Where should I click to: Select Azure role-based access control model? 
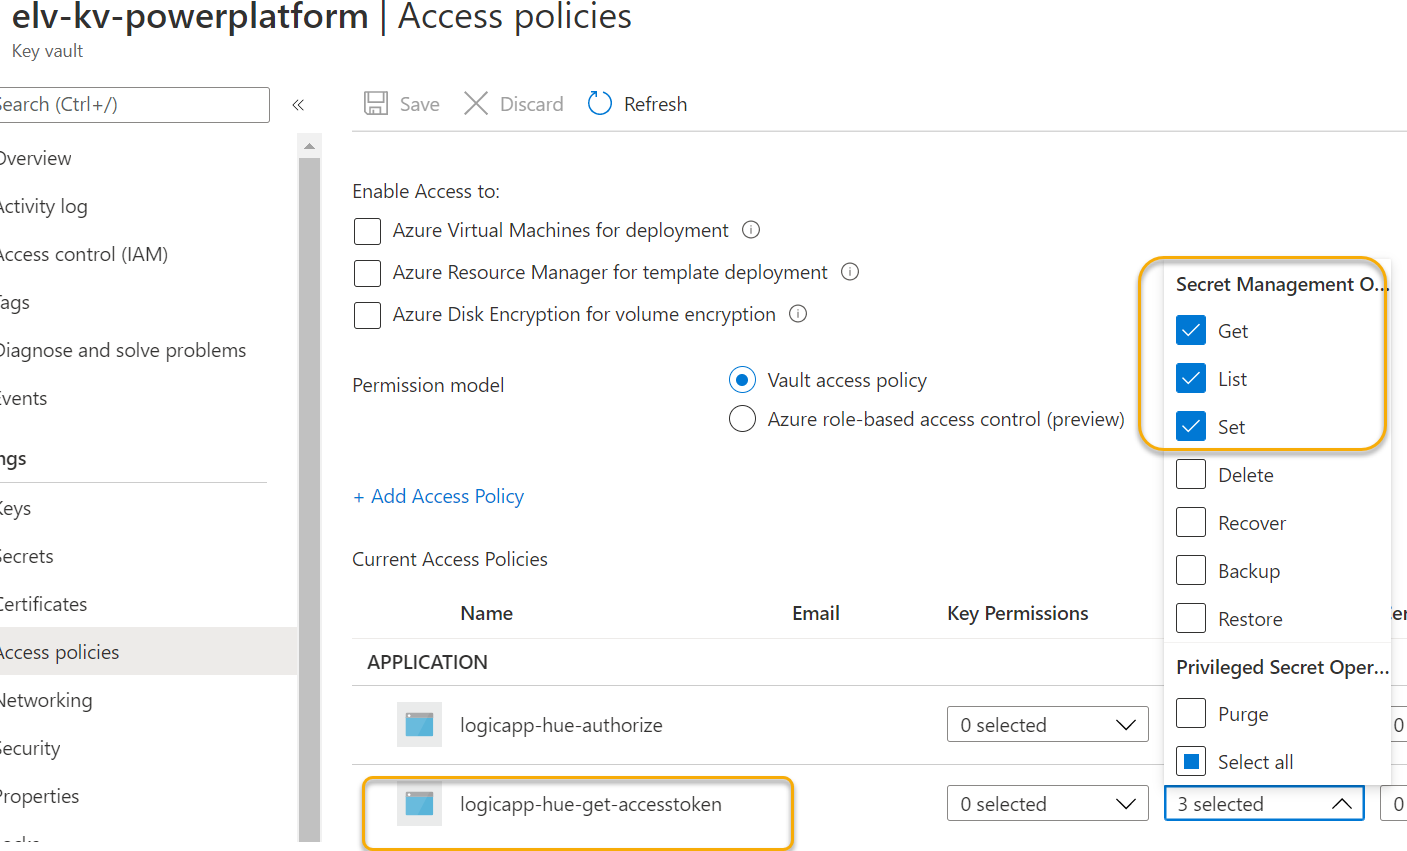[742, 419]
